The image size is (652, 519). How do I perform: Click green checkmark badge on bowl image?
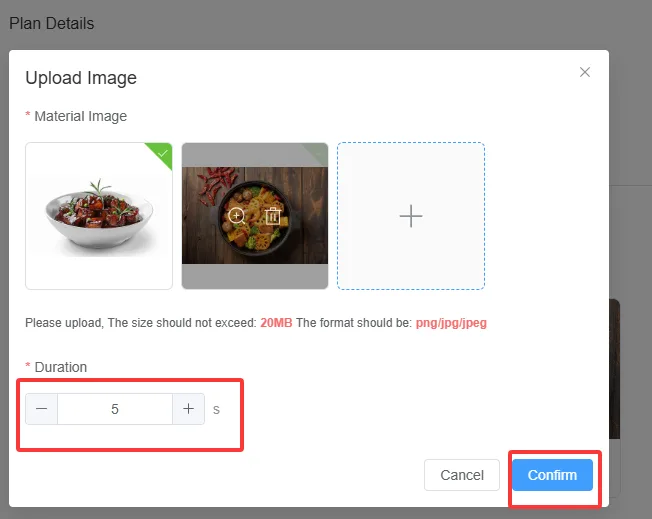(x=162, y=153)
